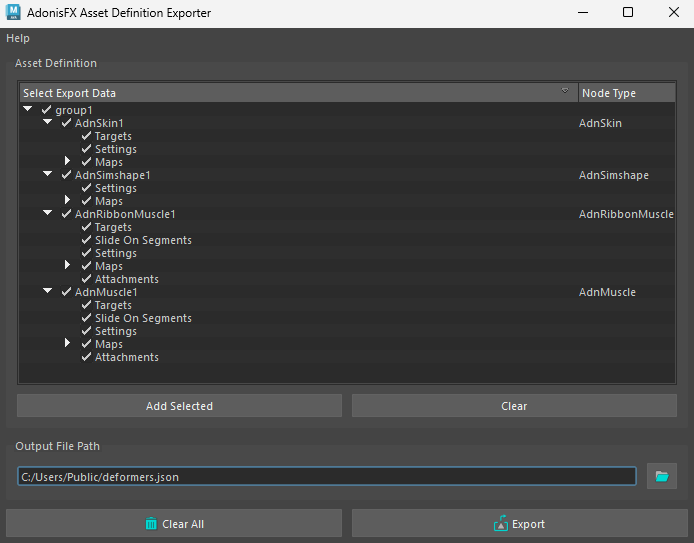694x543 pixels.
Task: Select the AdnRibbonMuscle node type cell
Action: click(x=626, y=214)
